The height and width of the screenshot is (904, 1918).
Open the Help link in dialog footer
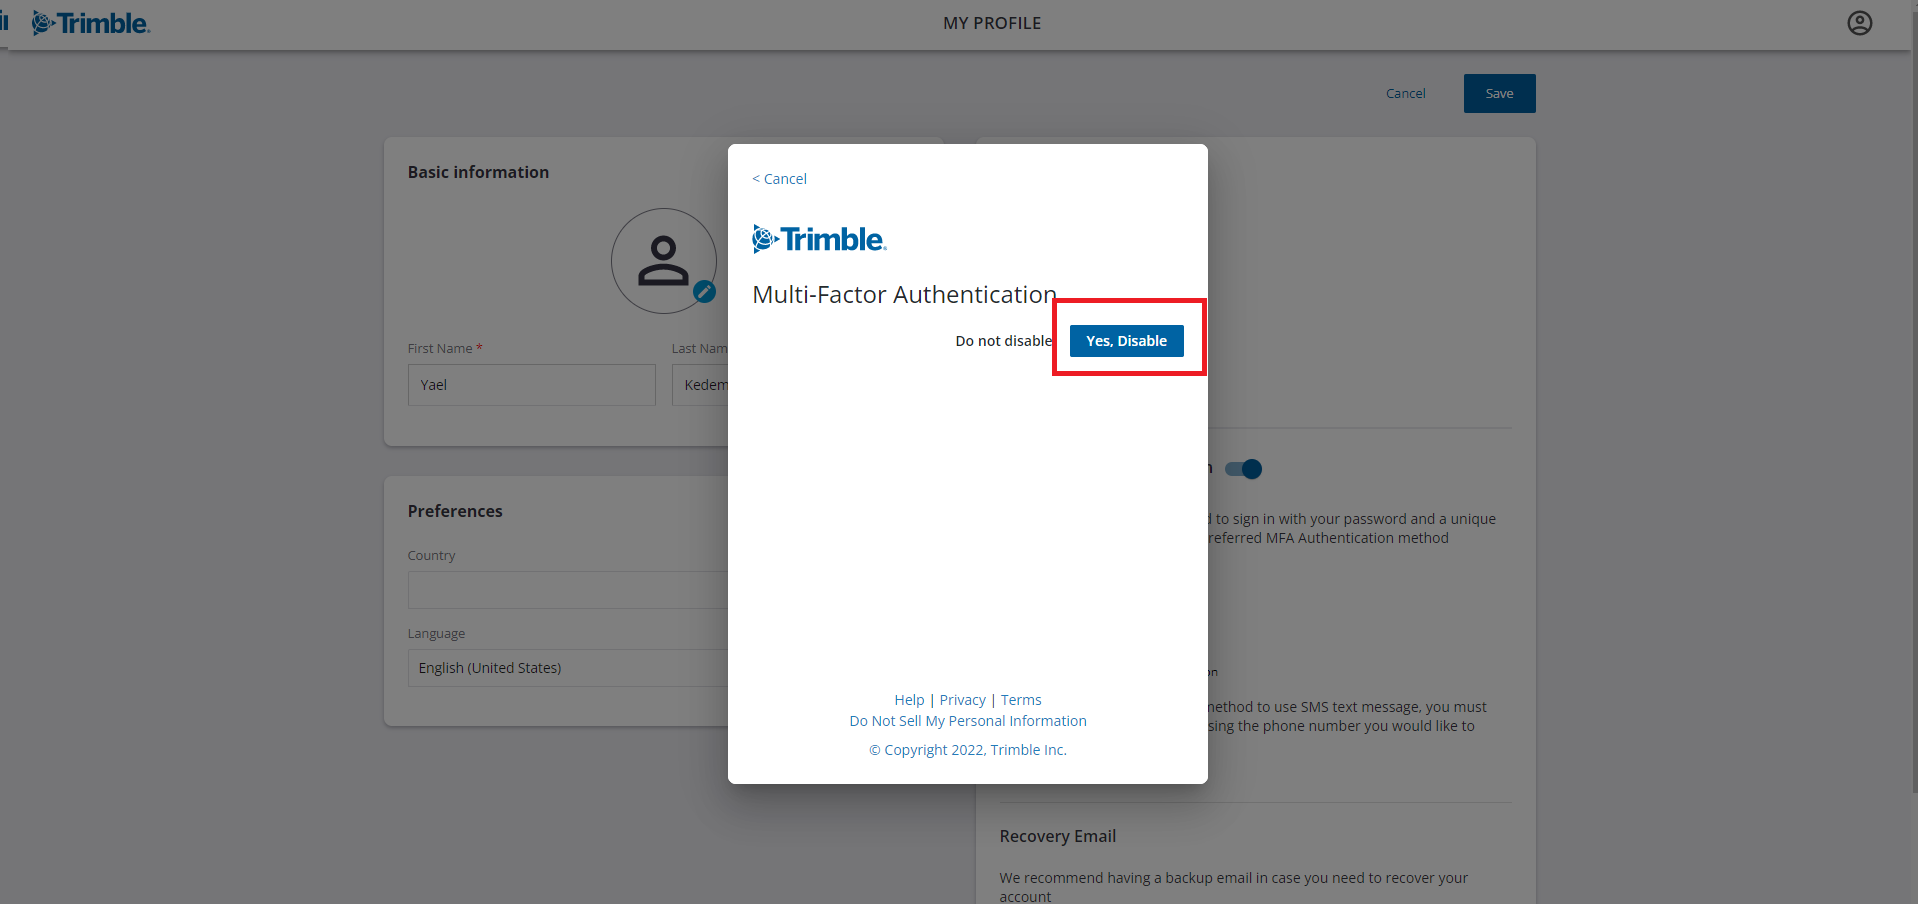click(x=909, y=700)
